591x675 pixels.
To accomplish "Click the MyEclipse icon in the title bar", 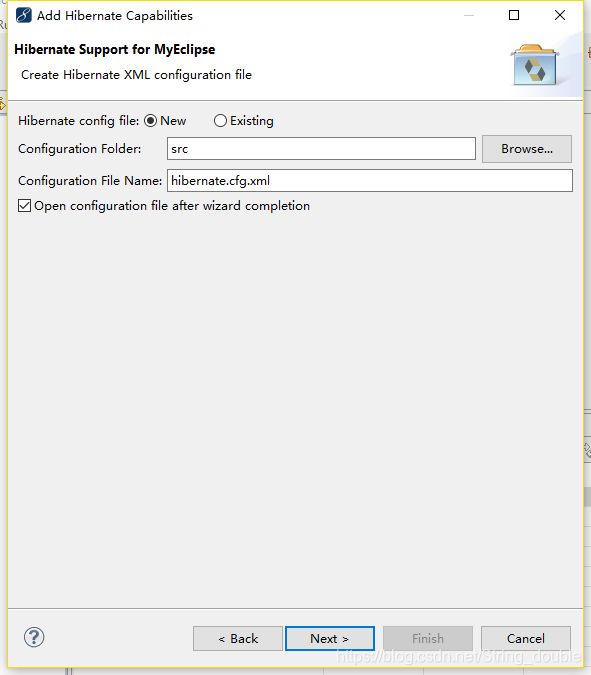I will tap(24, 15).
